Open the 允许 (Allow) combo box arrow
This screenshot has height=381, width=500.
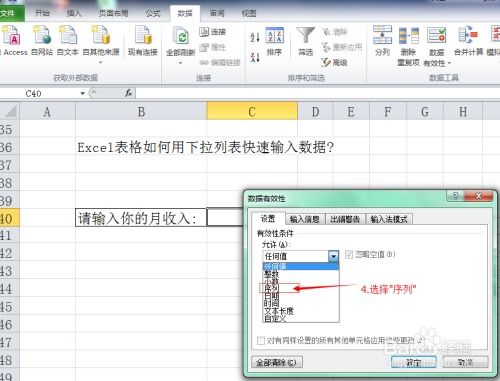pyautogui.click(x=333, y=256)
